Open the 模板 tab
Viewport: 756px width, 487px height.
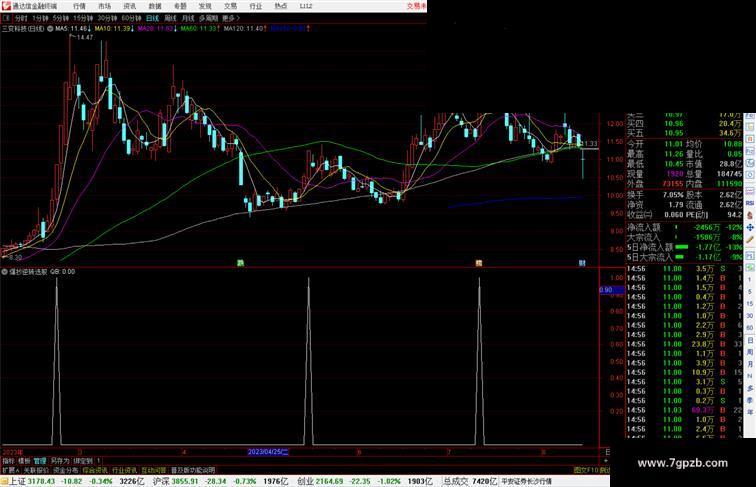point(24,461)
